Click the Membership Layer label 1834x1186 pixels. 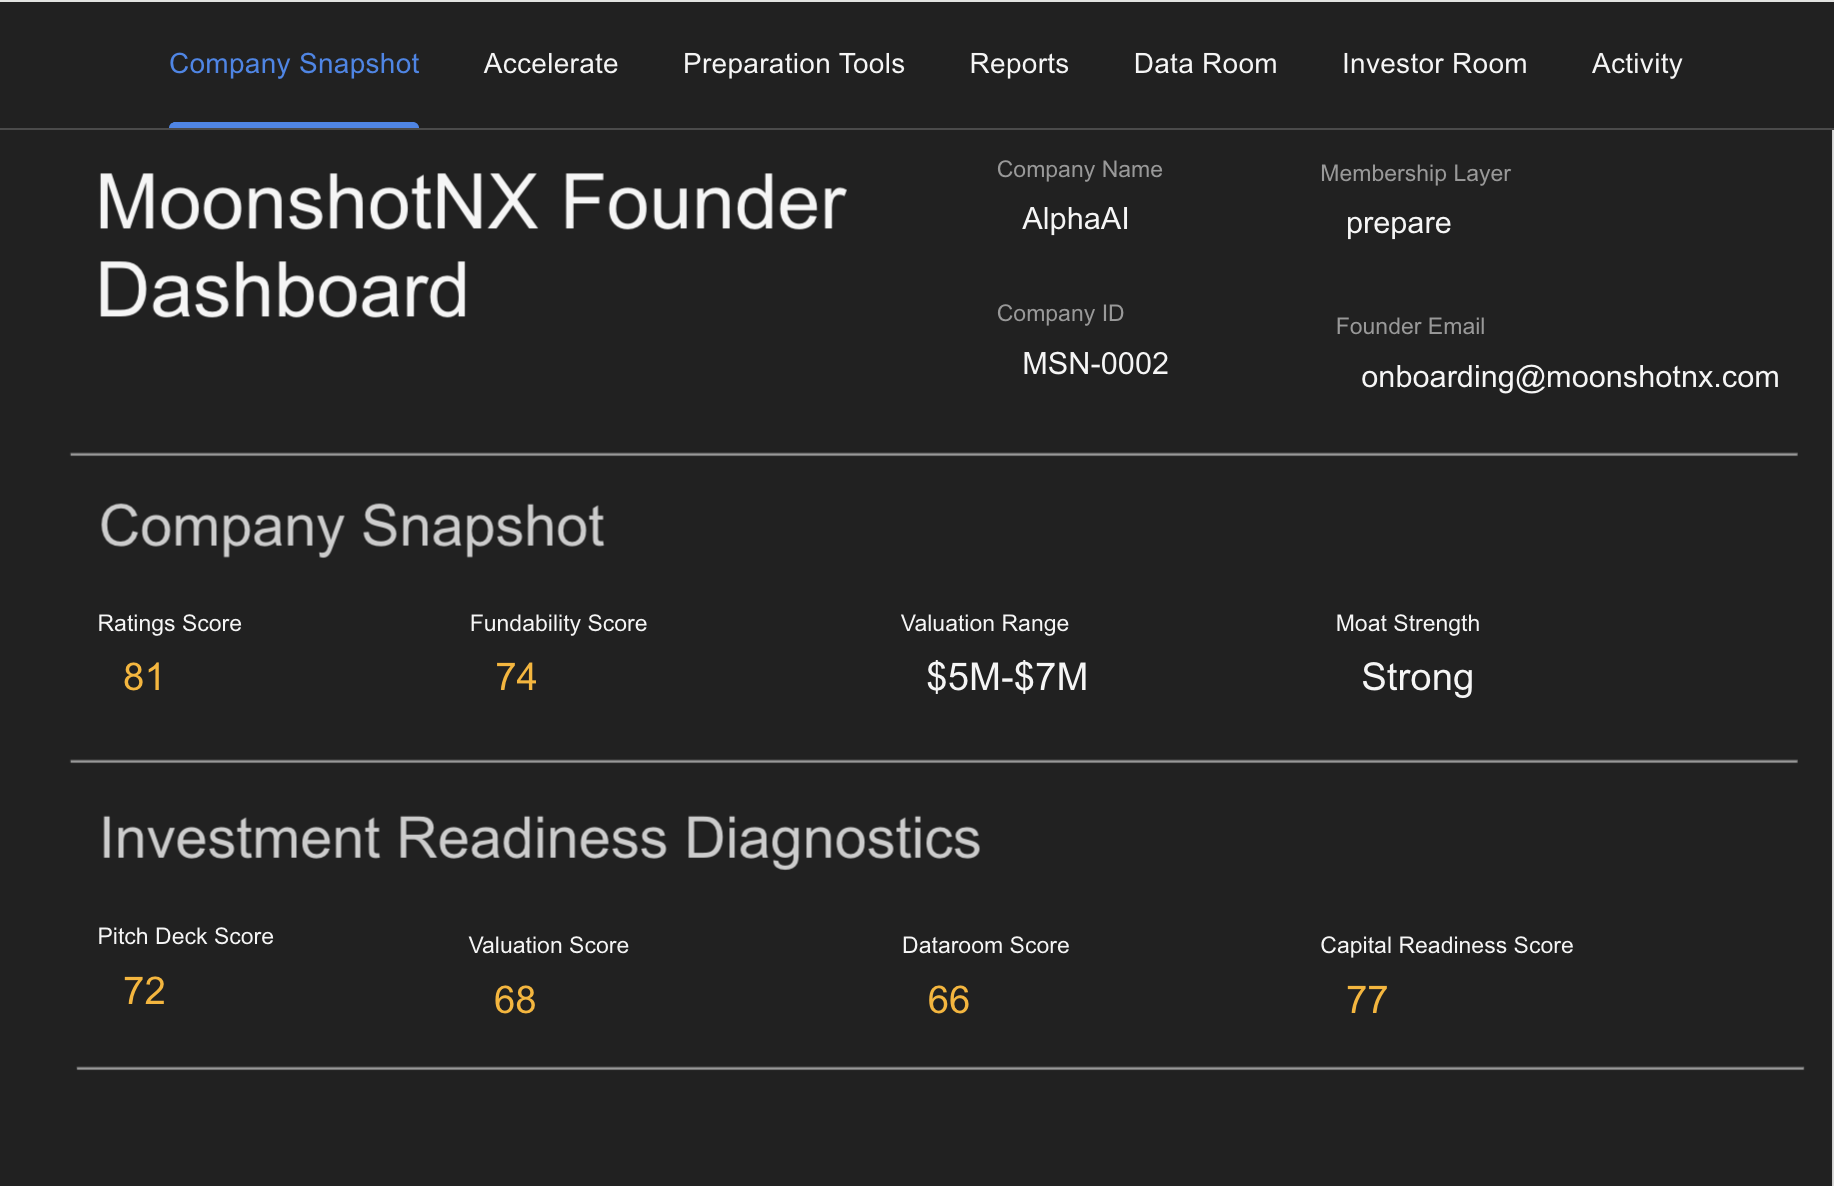(1415, 173)
